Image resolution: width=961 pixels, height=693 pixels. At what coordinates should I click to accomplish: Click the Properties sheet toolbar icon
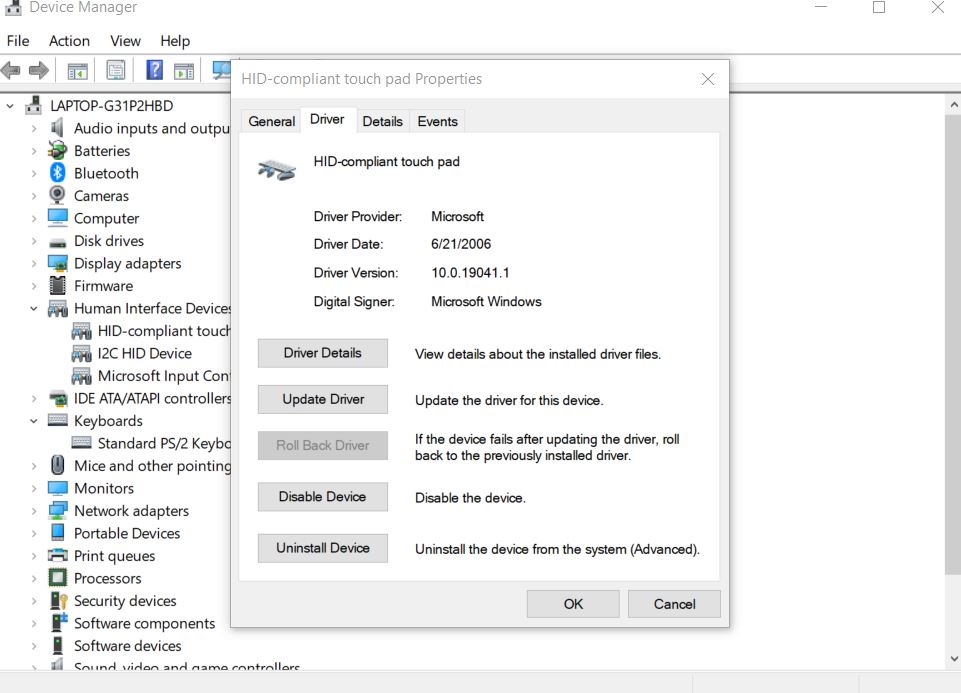click(115, 70)
